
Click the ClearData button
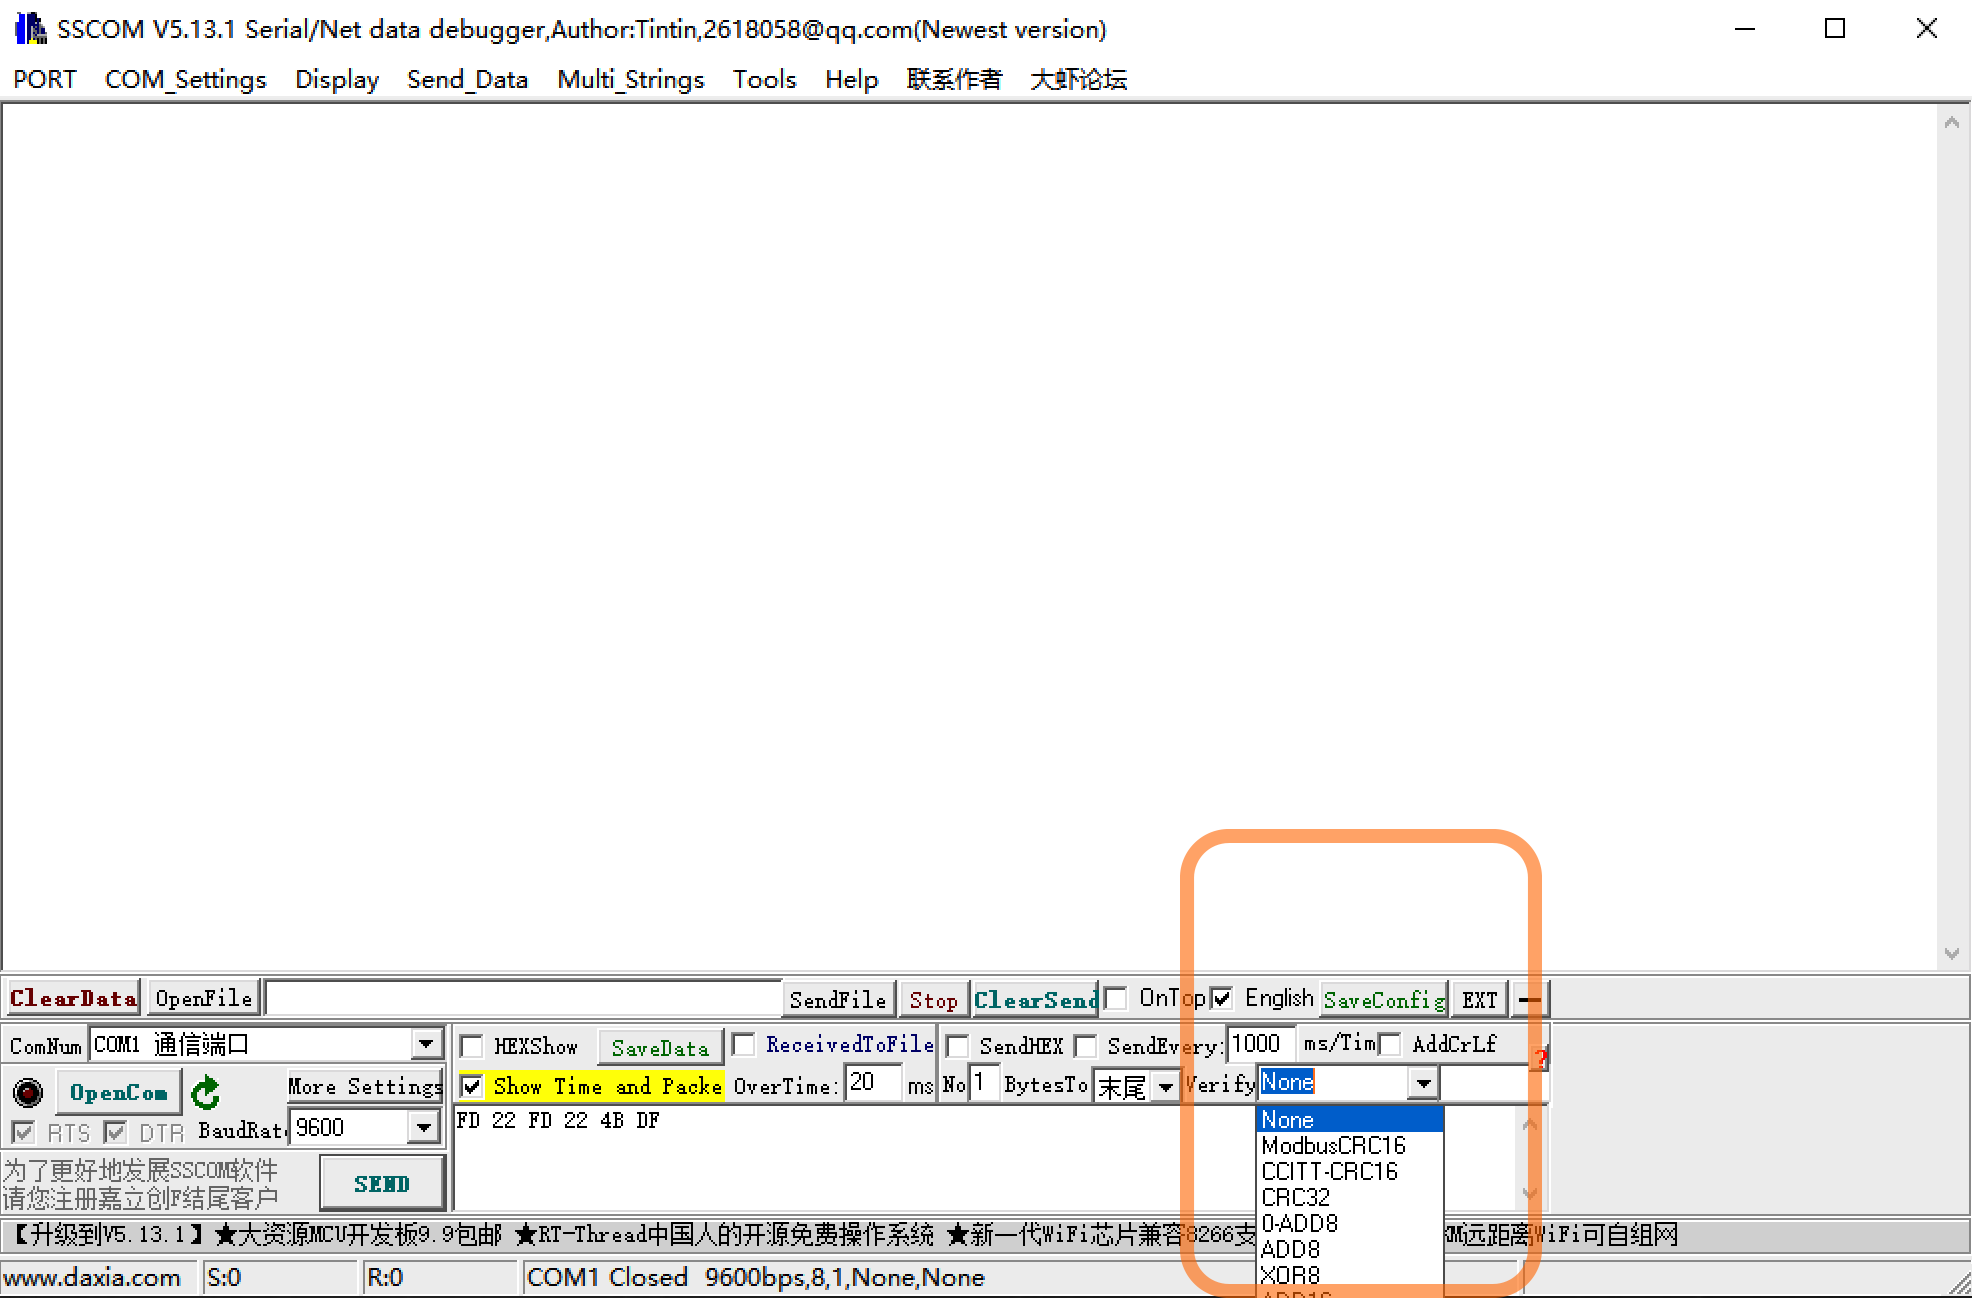[x=72, y=998]
